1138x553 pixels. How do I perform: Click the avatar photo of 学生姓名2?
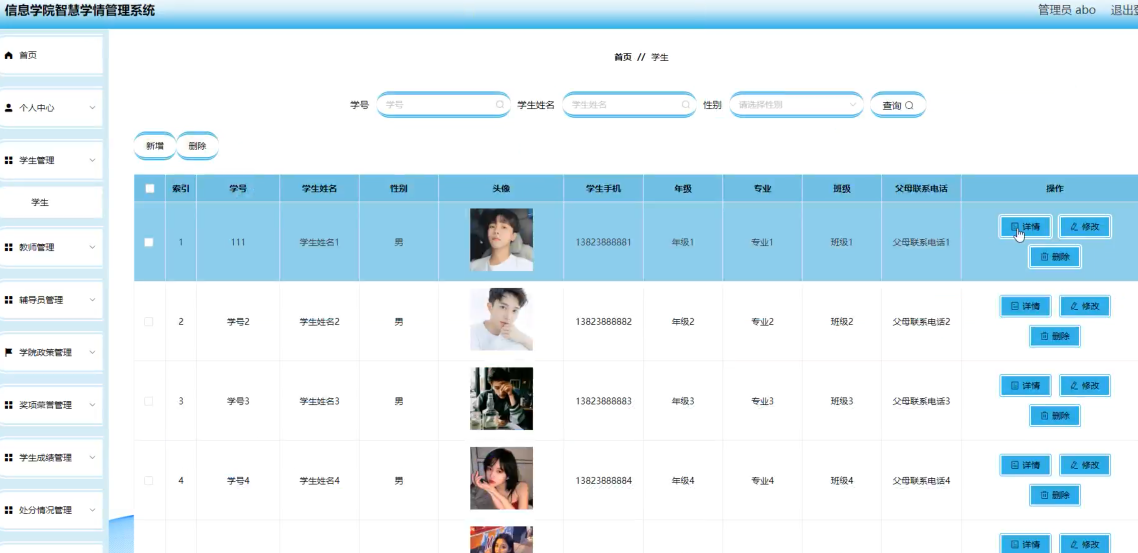click(501, 319)
